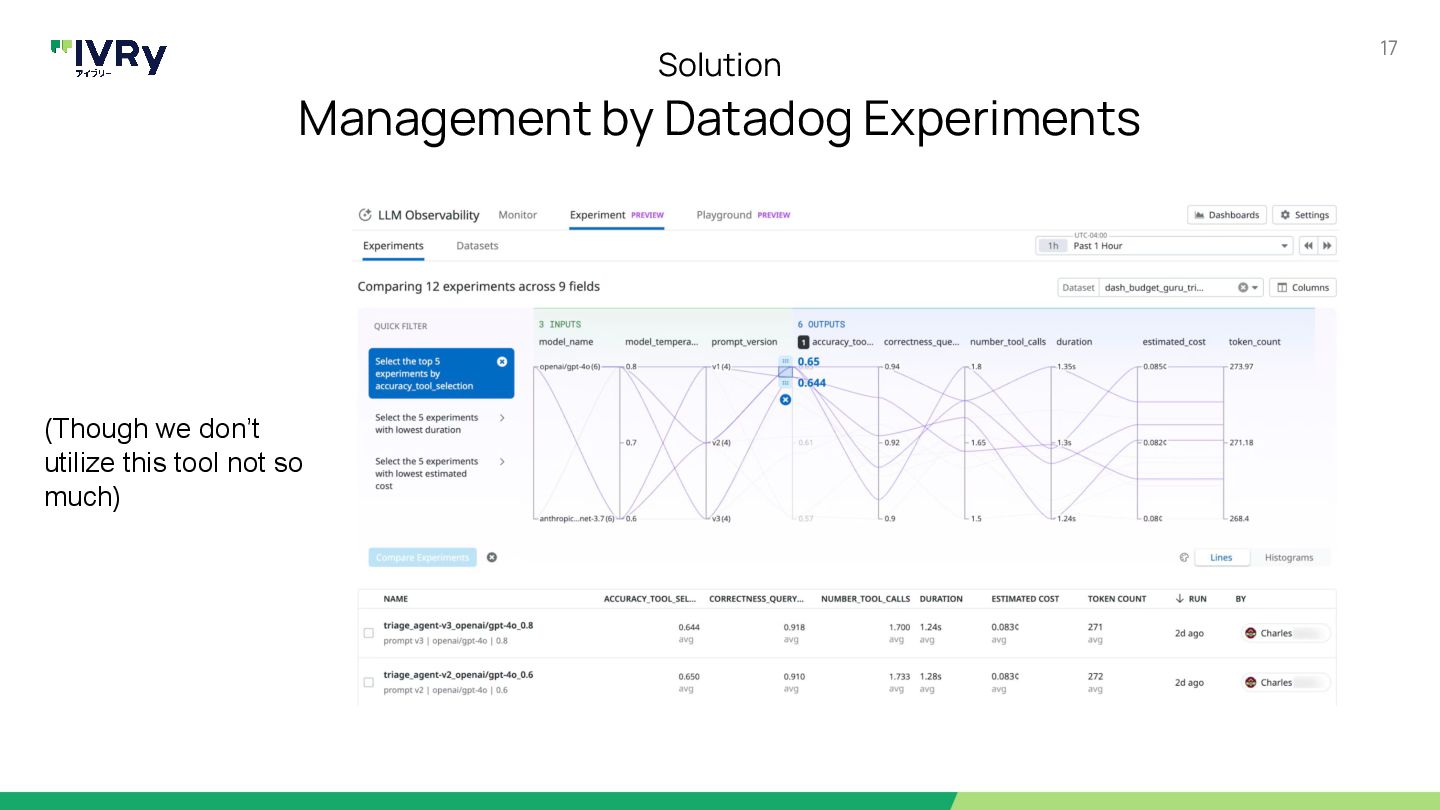
Task: Open the Settings gear button
Action: point(1304,215)
